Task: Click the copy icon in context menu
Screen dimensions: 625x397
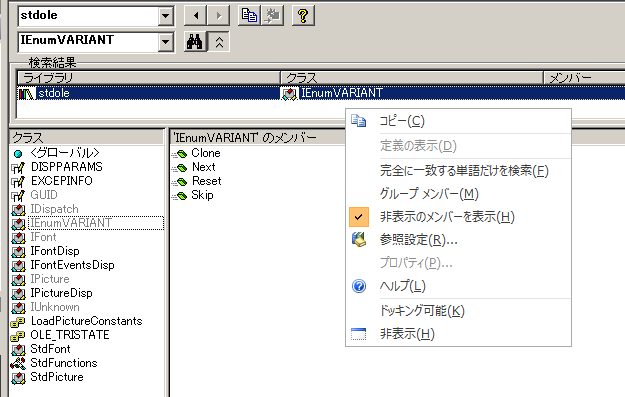Action: 359,121
